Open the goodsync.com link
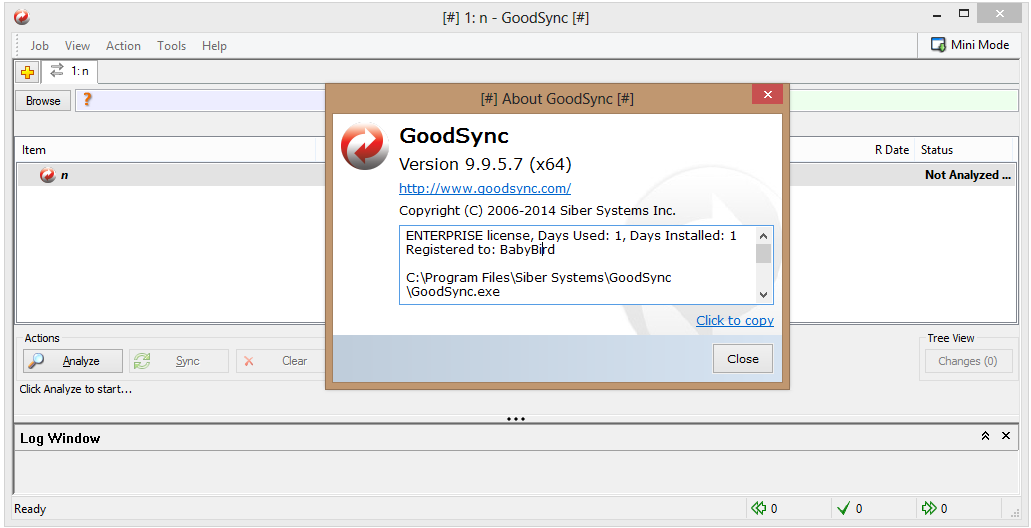This screenshot has width=1031, height=528. (485, 189)
